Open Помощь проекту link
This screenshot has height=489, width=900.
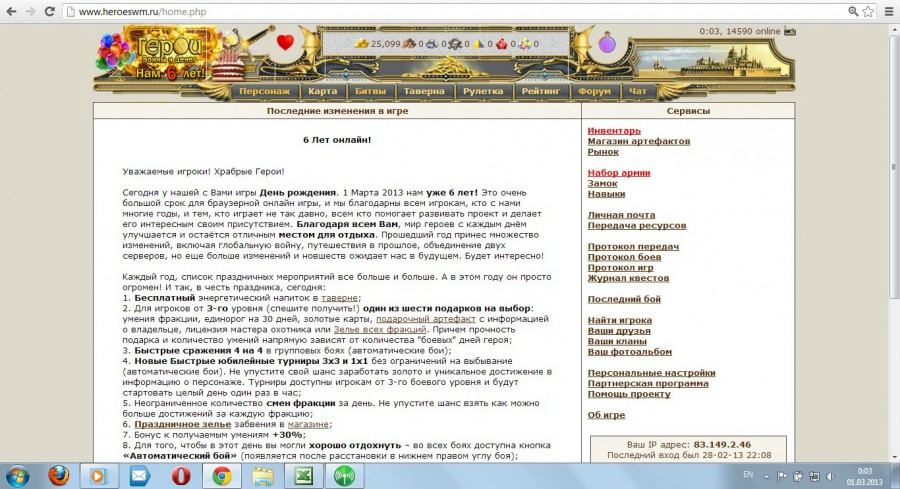[x=629, y=394]
